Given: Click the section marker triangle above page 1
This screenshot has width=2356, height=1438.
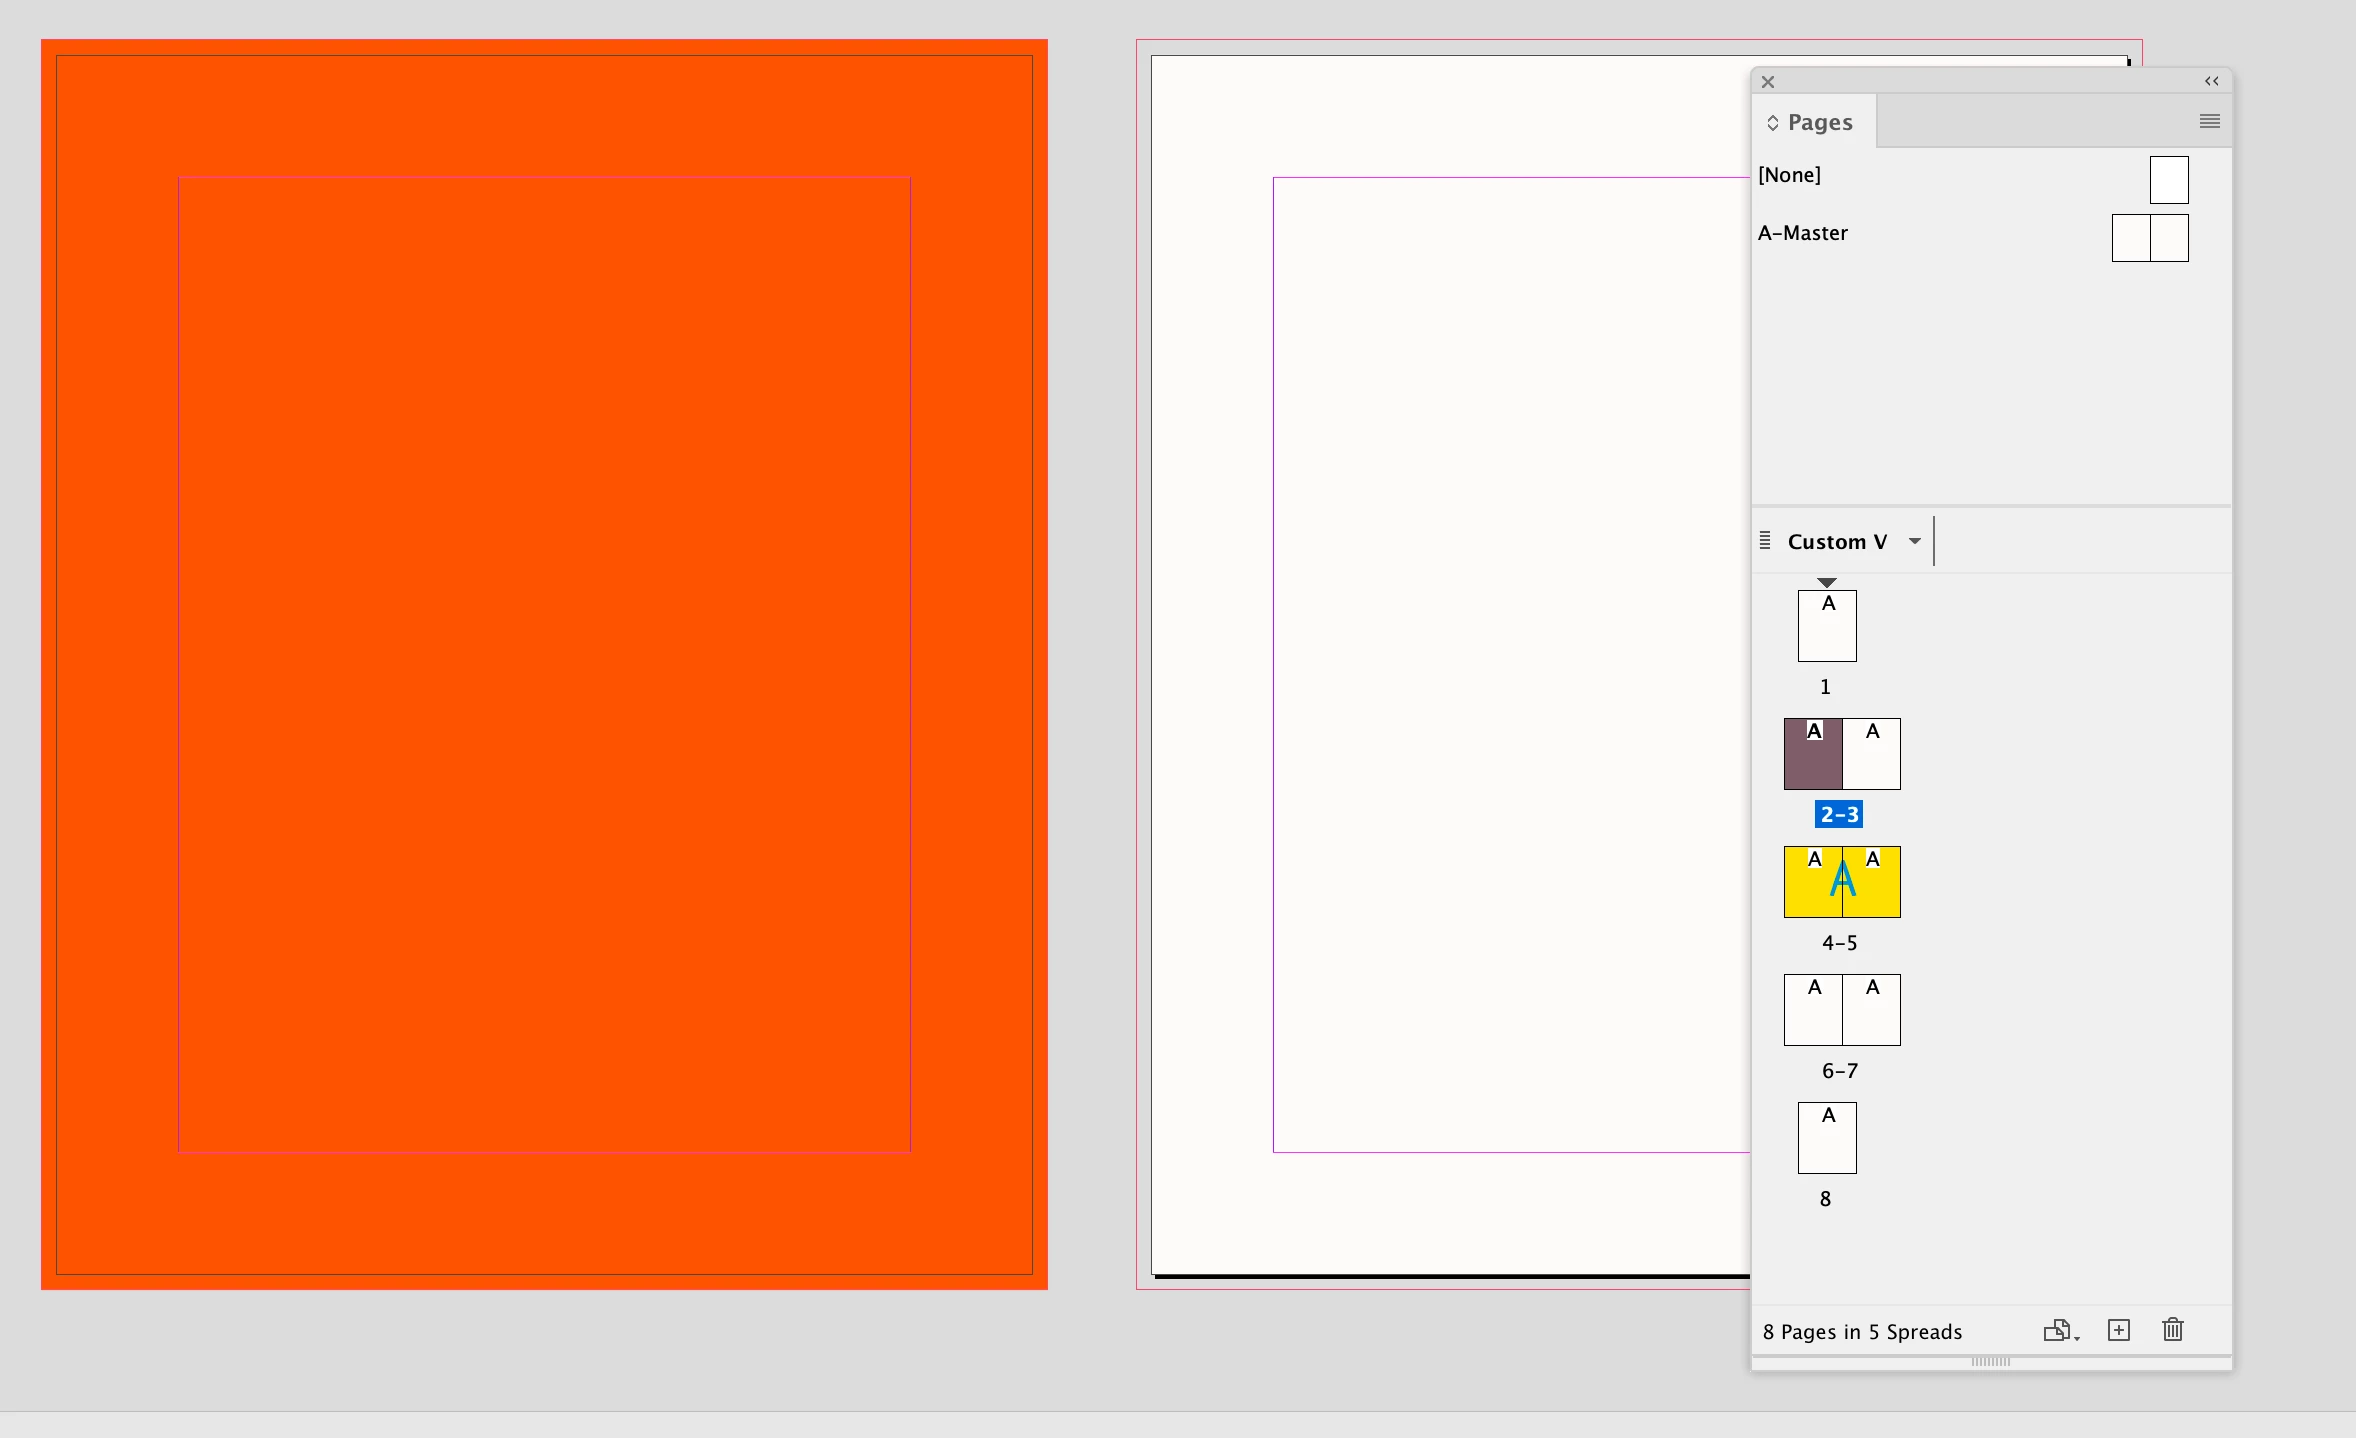Looking at the screenshot, I should click(x=1827, y=582).
